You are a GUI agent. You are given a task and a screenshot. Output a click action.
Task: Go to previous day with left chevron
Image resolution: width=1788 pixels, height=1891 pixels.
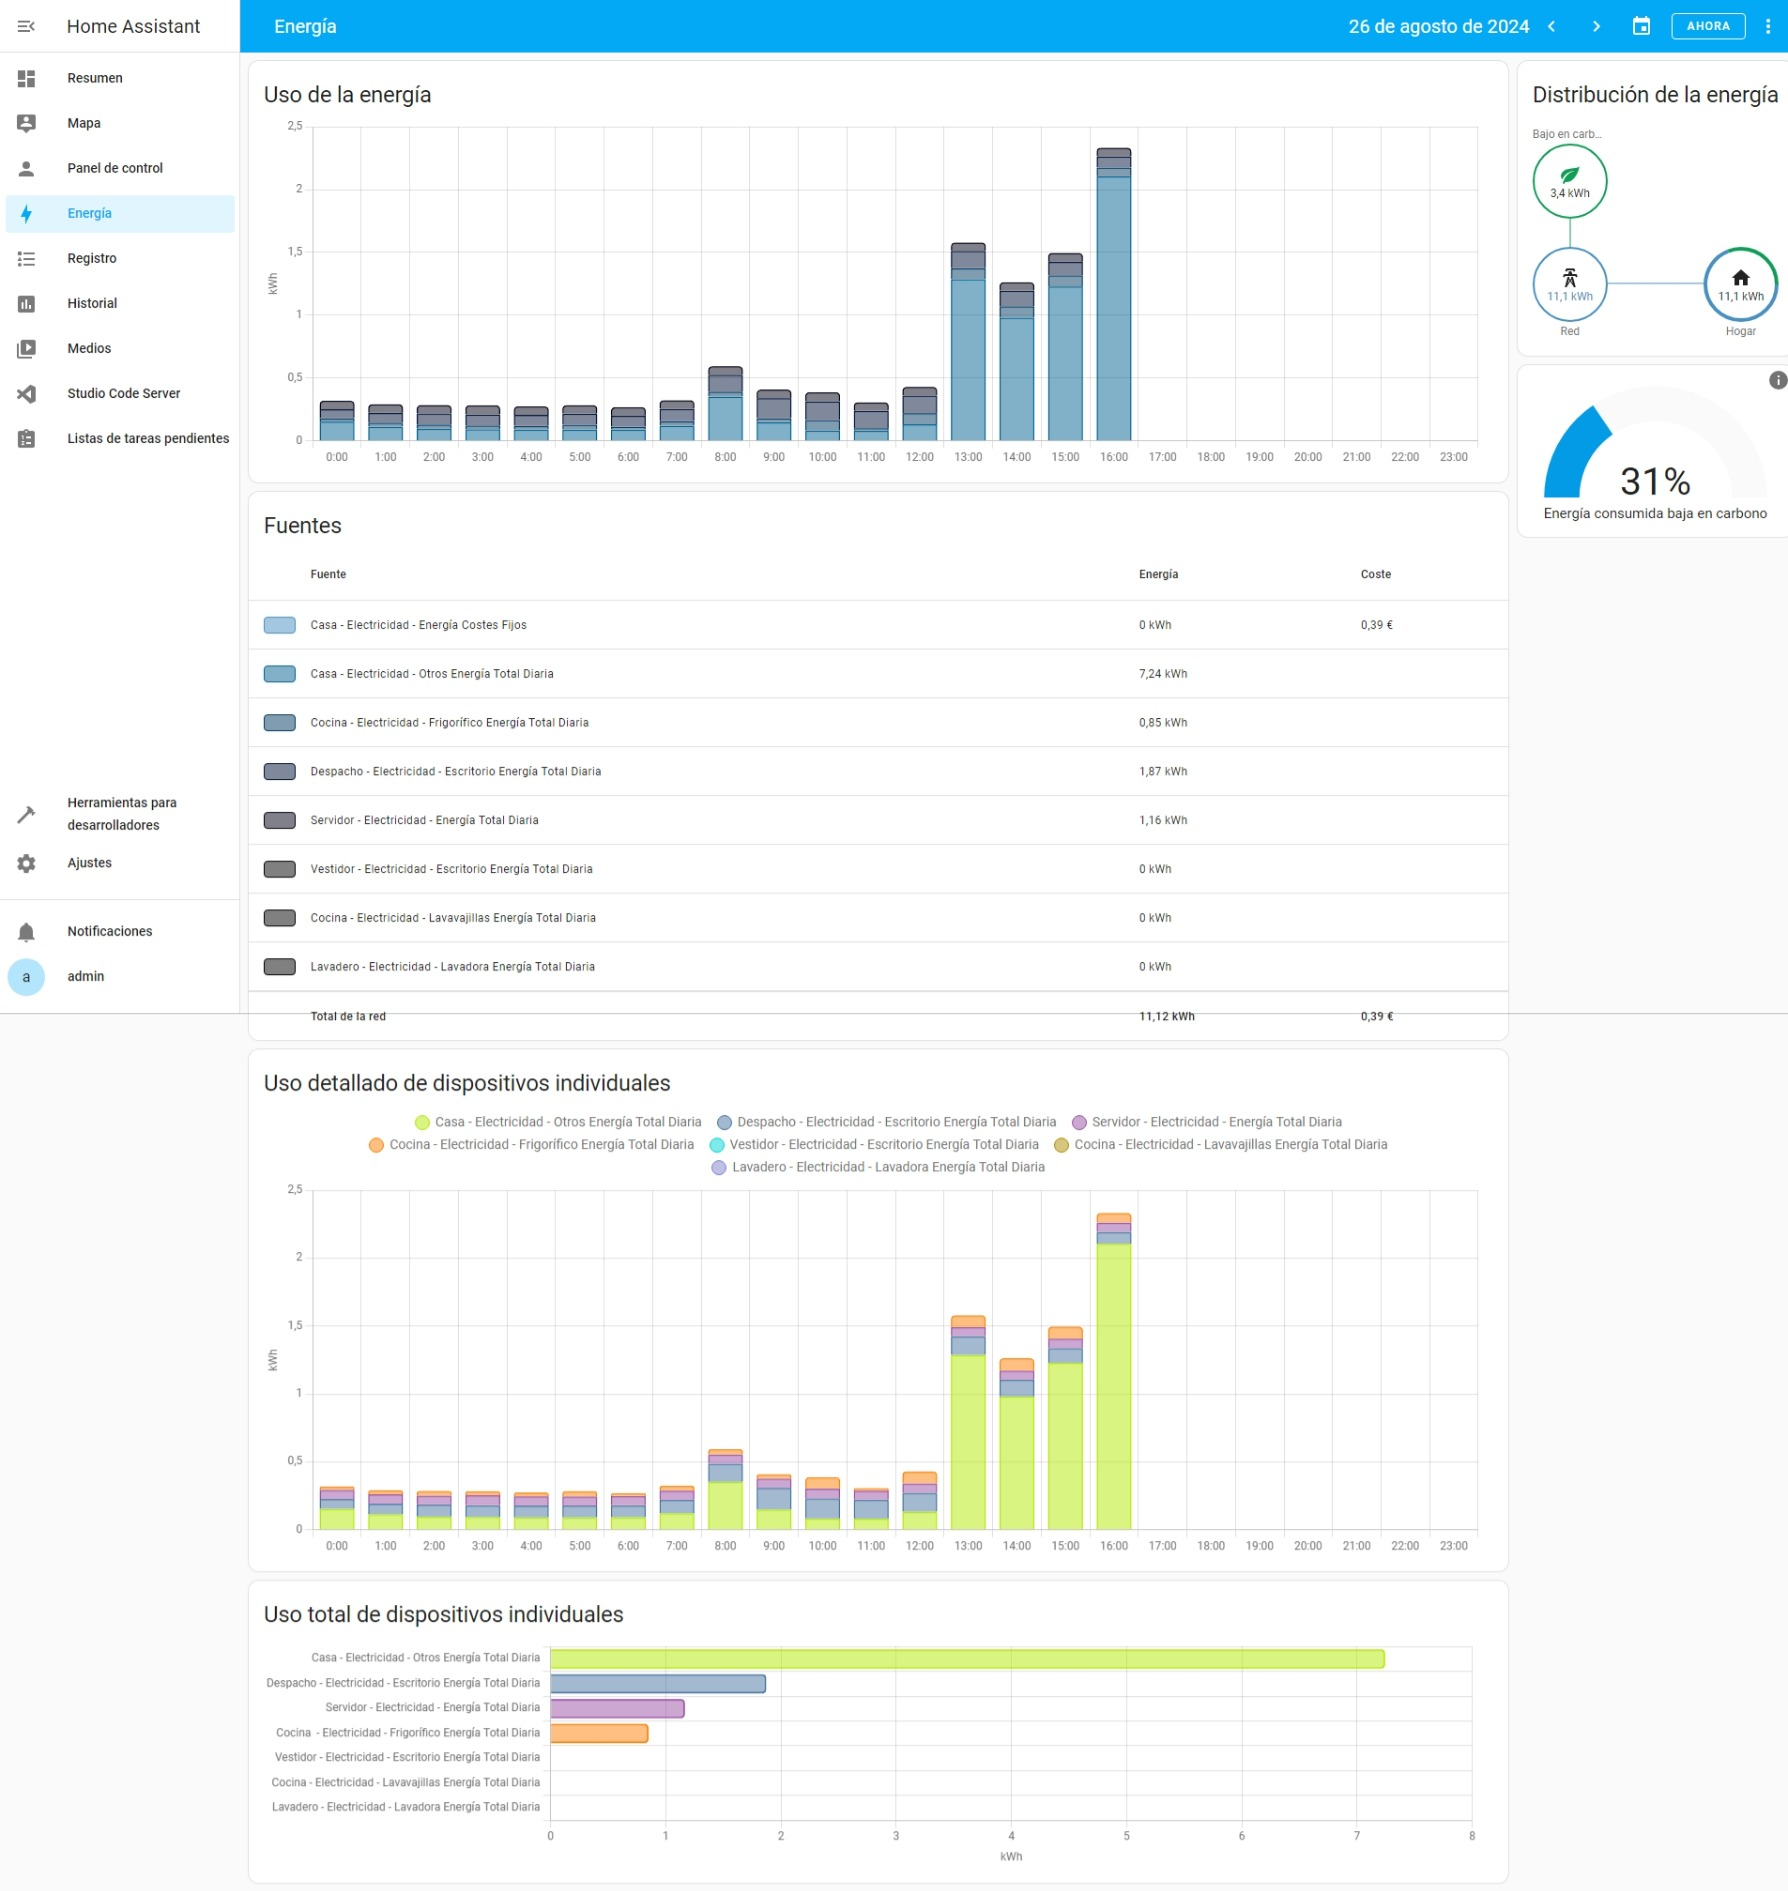[x=1552, y=26]
